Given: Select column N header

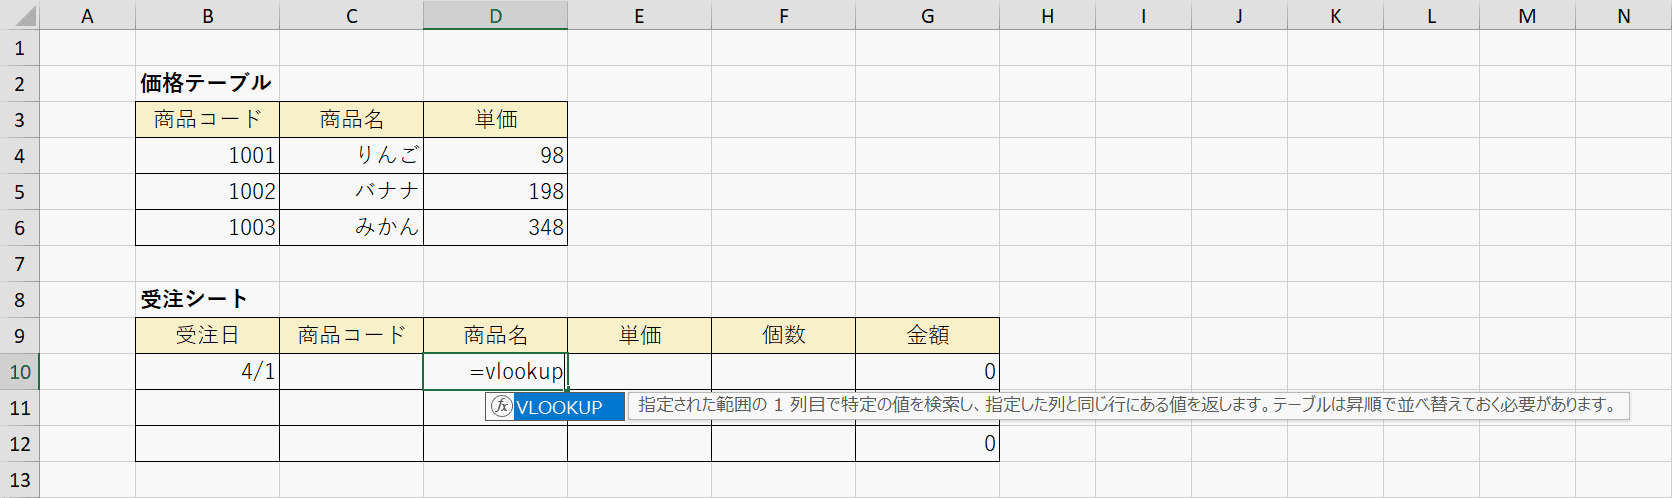Looking at the screenshot, I should [x=1623, y=15].
